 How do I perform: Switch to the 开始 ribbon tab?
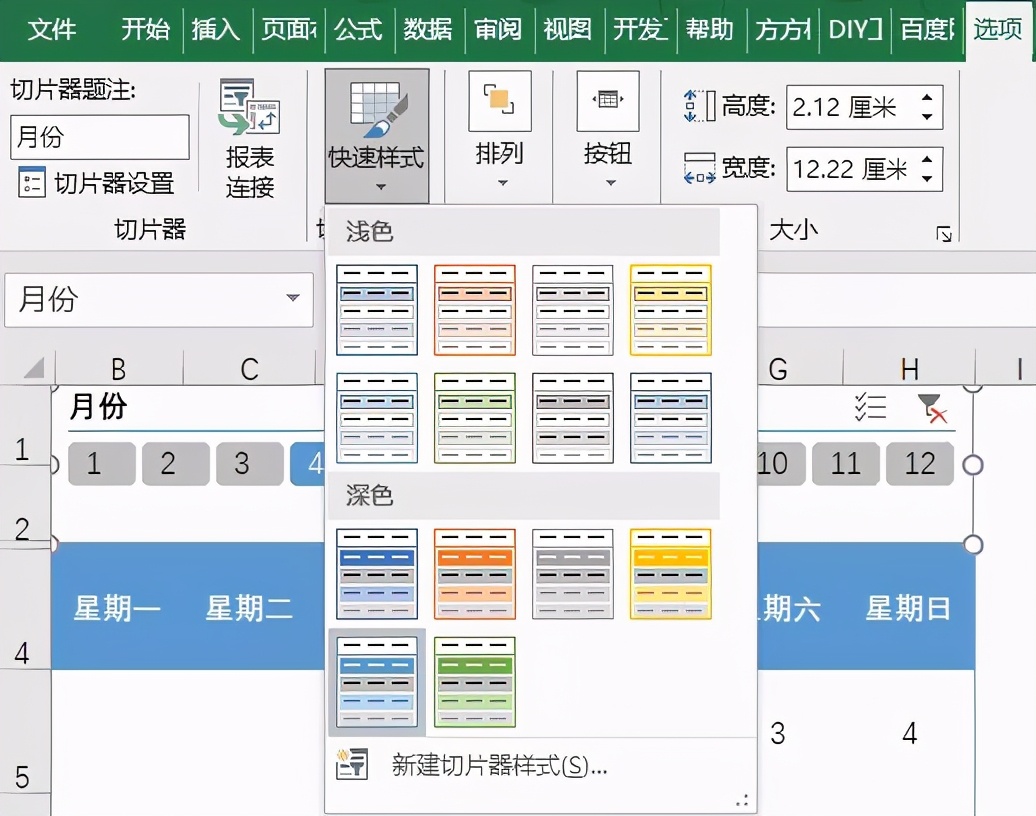click(x=144, y=29)
